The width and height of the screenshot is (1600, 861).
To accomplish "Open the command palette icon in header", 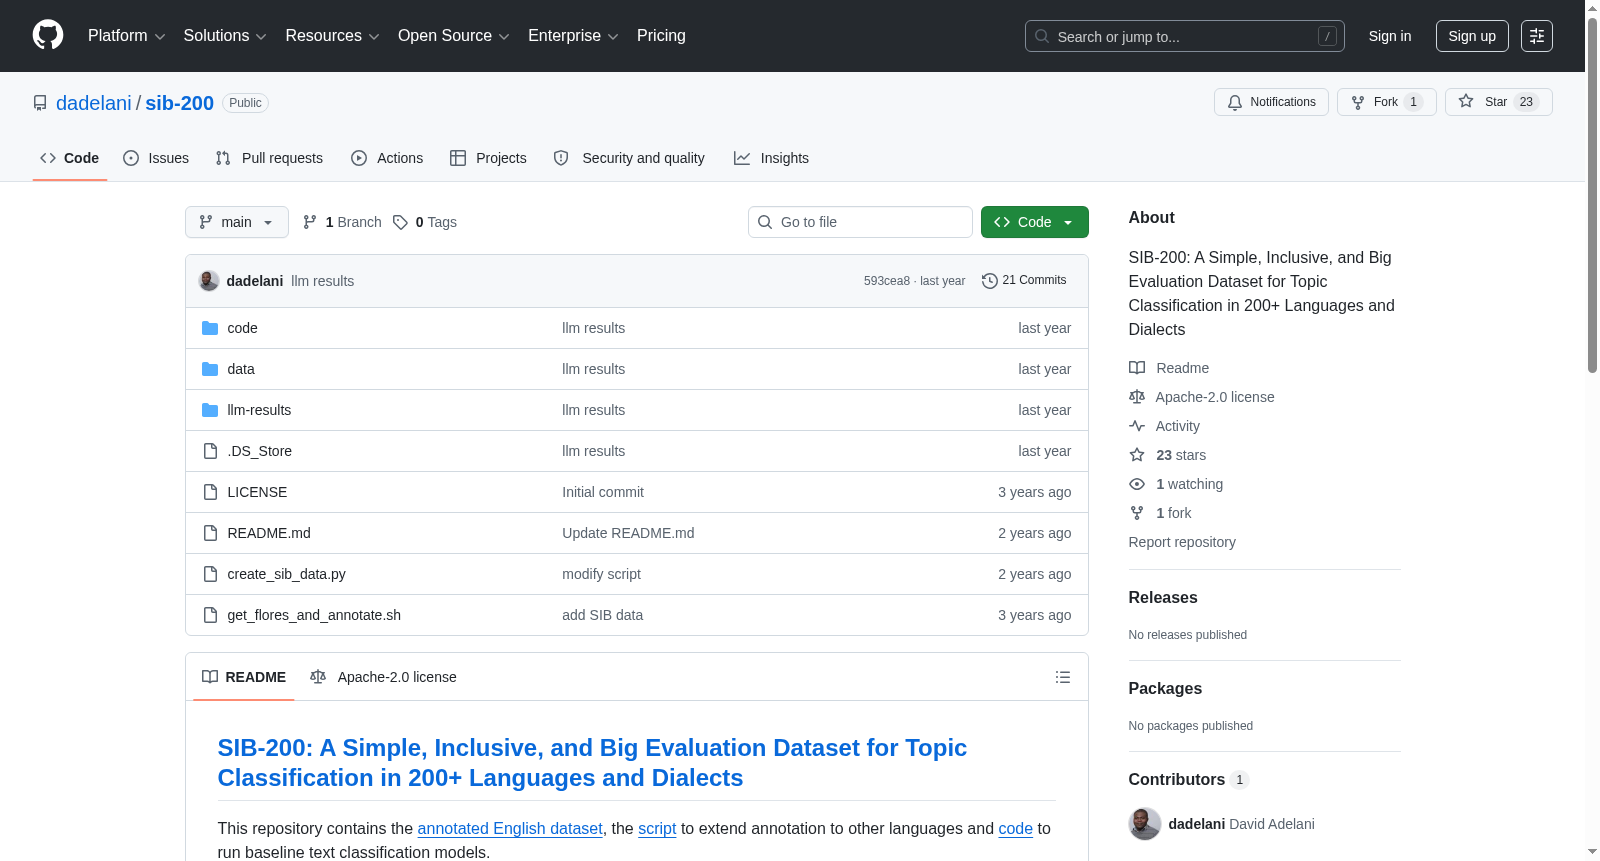I will coord(1537,36).
